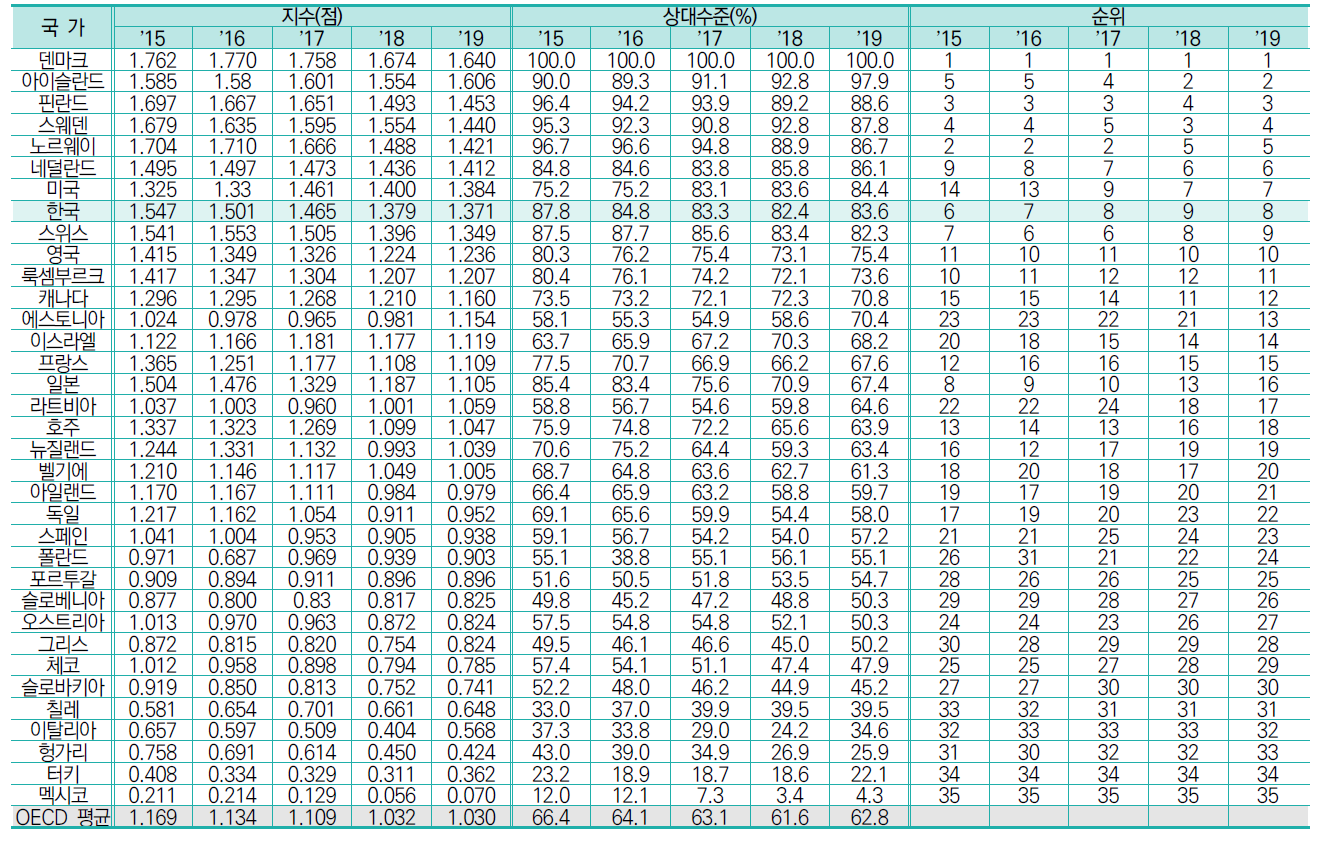Select the '독일' row label
The height and width of the screenshot is (847, 1326).
tap(63, 515)
